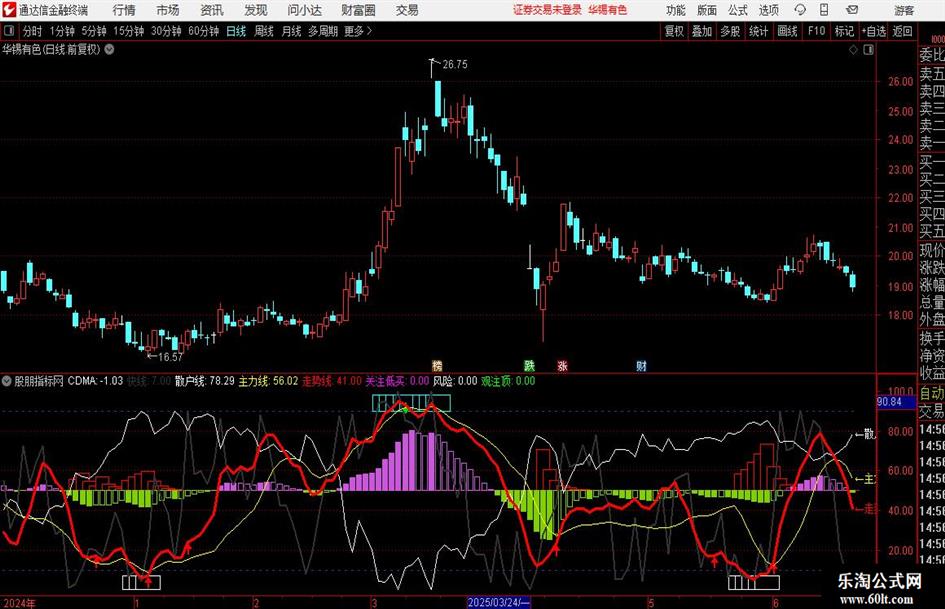This screenshot has height=609, width=945.
Task: Add stock via +自选 button
Action: coord(873,31)
